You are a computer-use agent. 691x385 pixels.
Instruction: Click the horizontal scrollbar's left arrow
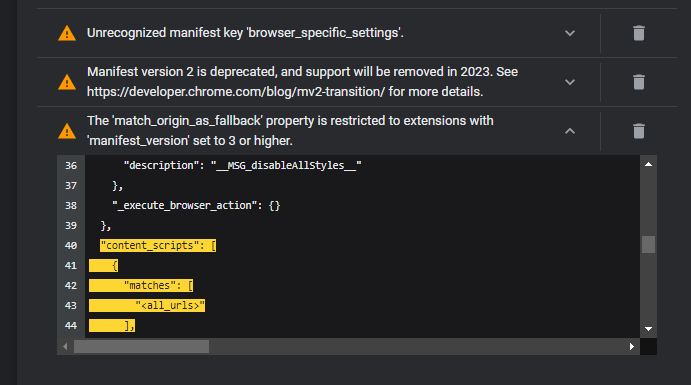[x=65, y=347]
